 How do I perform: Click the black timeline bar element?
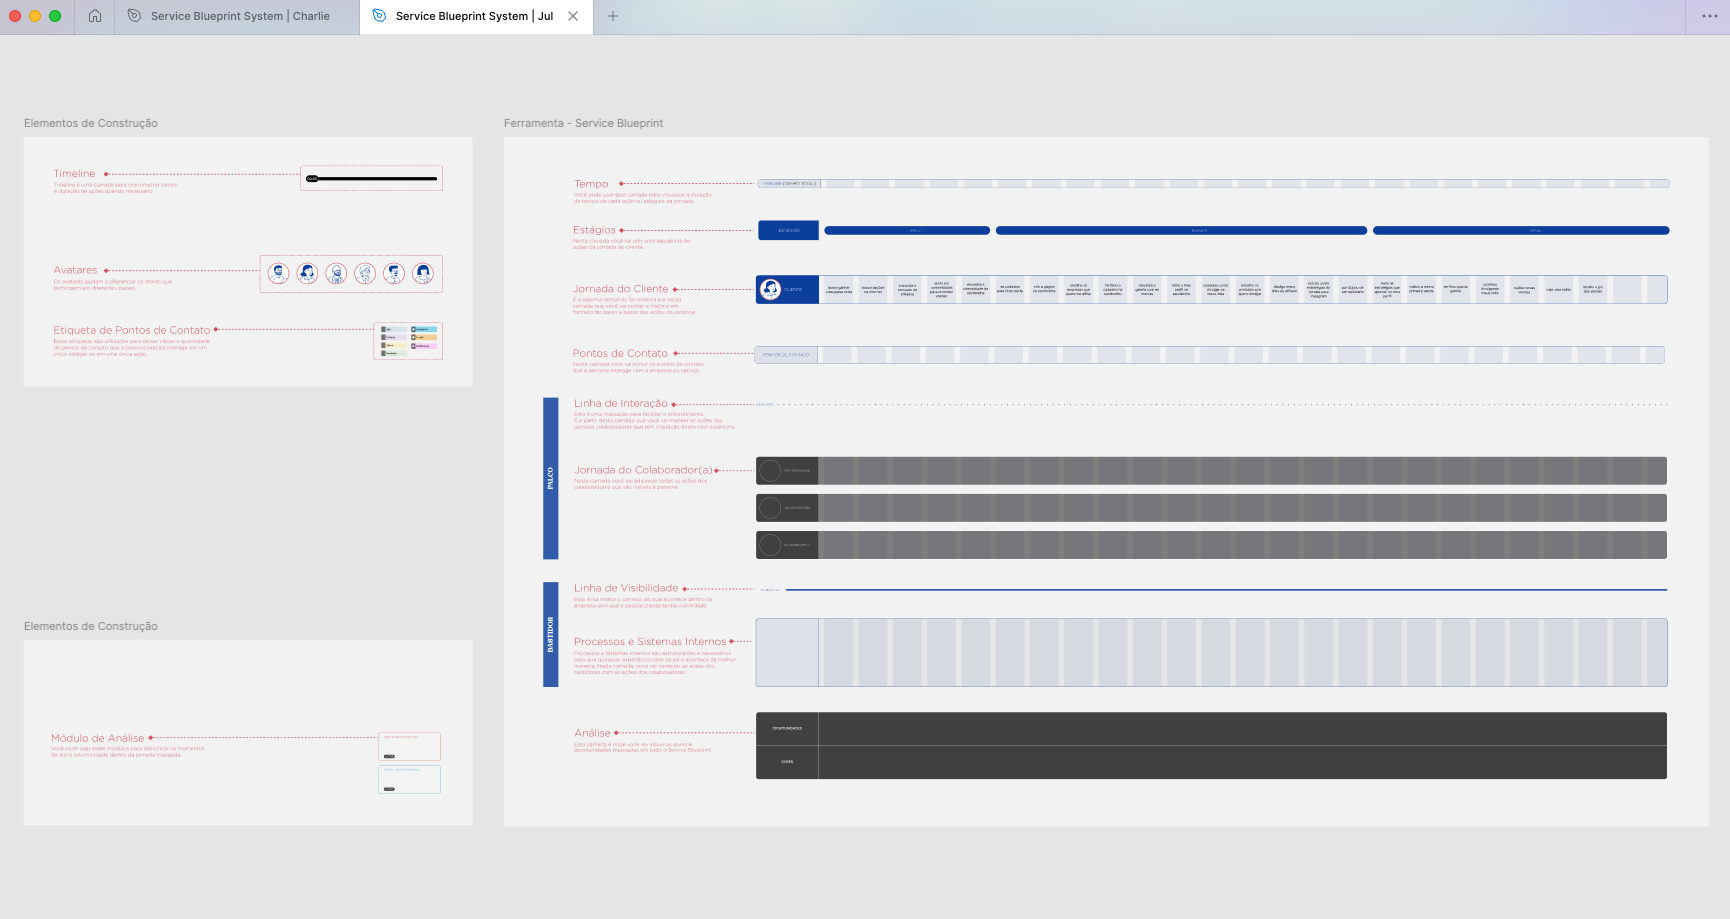[372, 179]
